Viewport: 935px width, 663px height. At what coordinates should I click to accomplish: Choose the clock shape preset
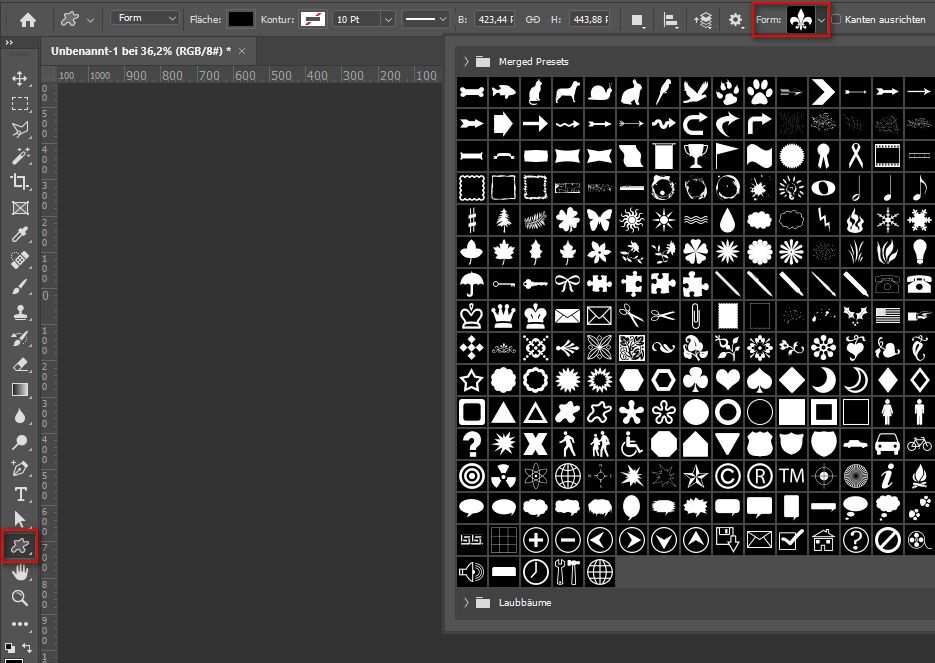[x=535, y=572]
